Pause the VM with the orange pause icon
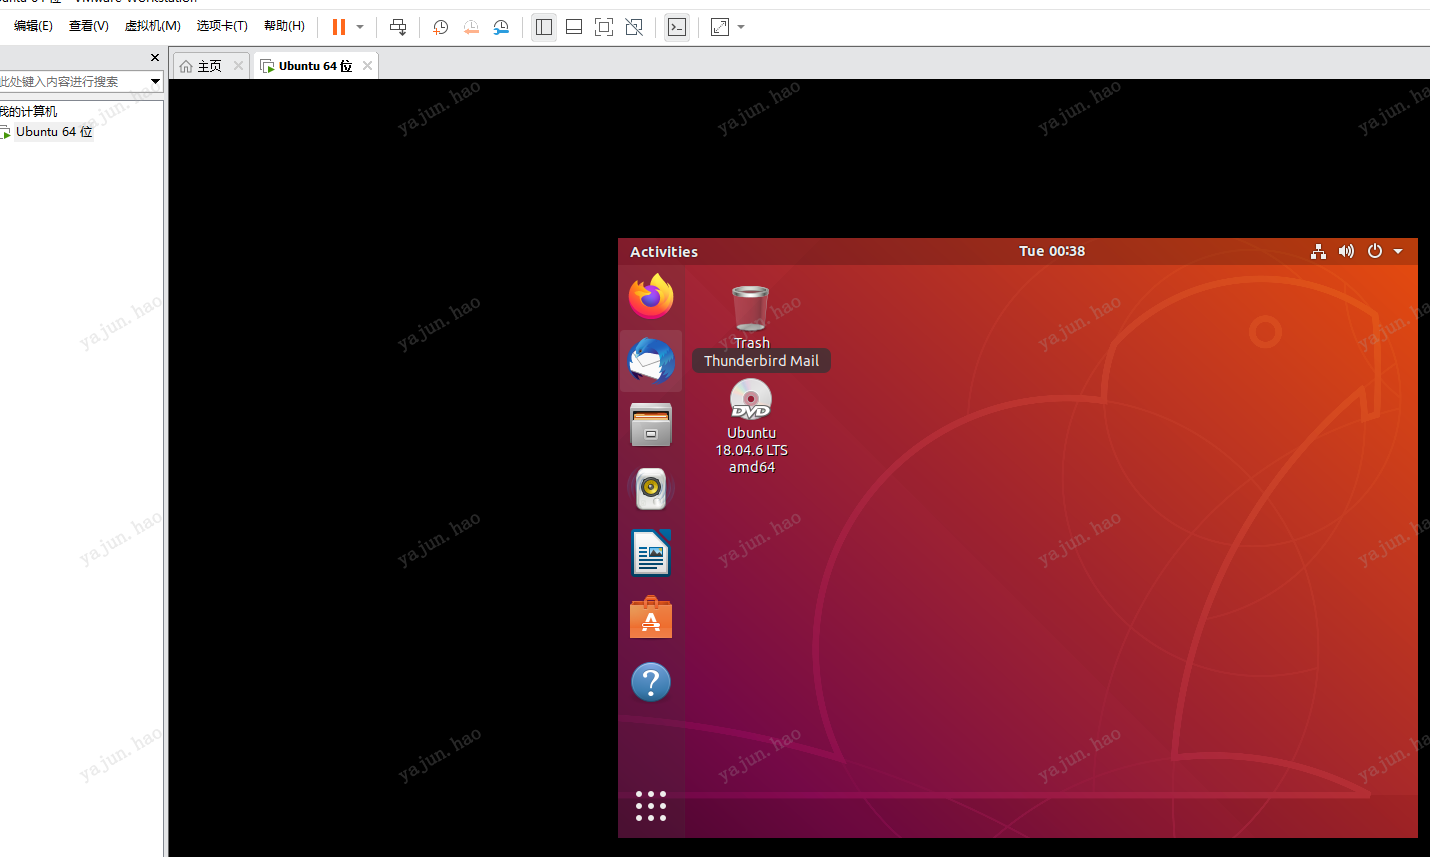The width and height of the screenshot is (1430, 857). (339, 27)
